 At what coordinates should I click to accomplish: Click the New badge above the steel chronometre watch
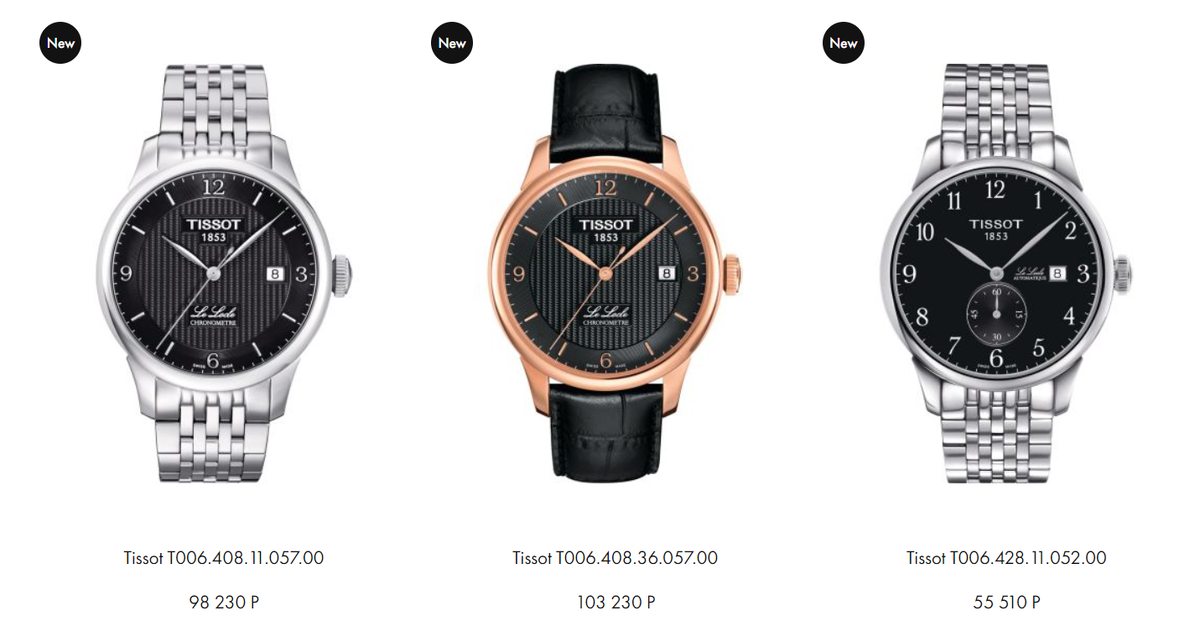pyautogui.click(x=59, y=43)
